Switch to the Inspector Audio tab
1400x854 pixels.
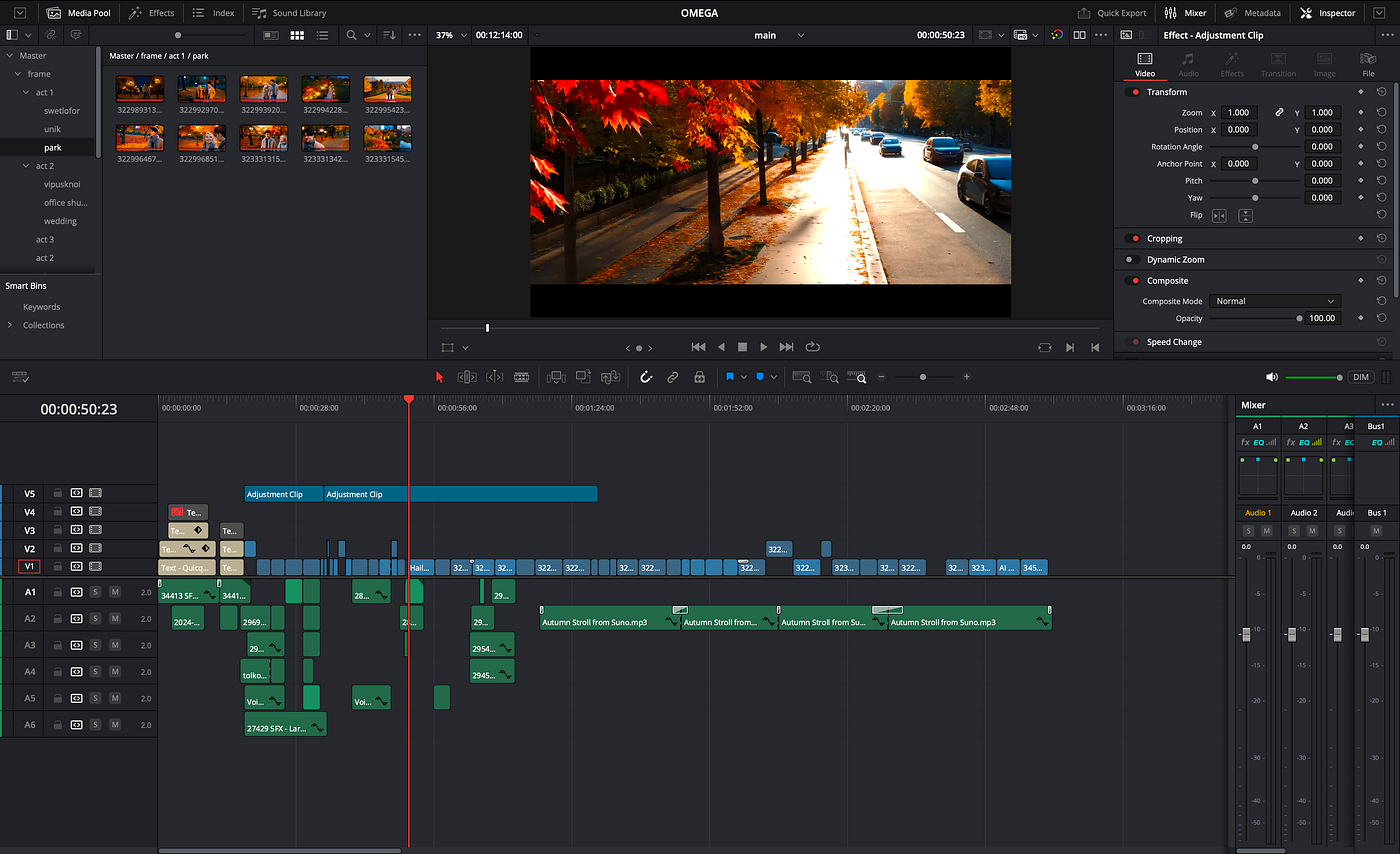(x=1188, y=65)
